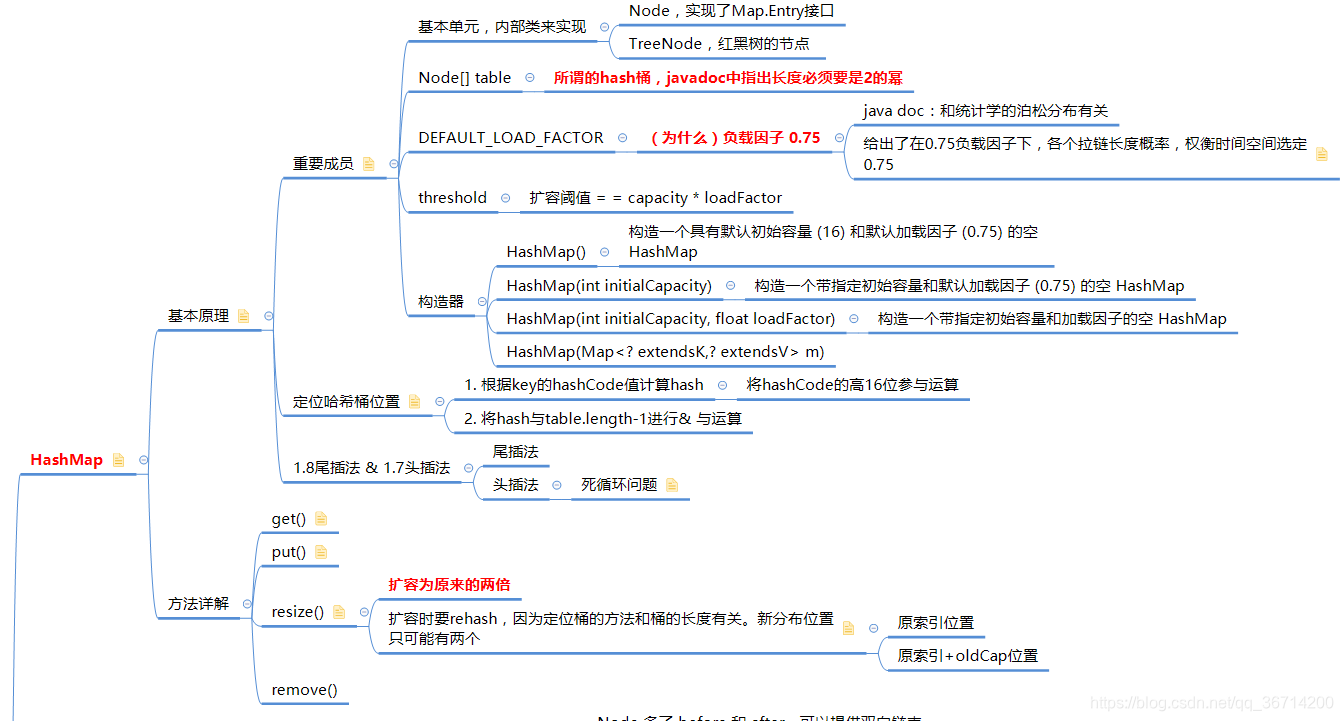Collapse the 1.8尾插法 & 1.7头插法 branch
Viewport: 1343px width, 721px height.
click(x=468, y=468)
